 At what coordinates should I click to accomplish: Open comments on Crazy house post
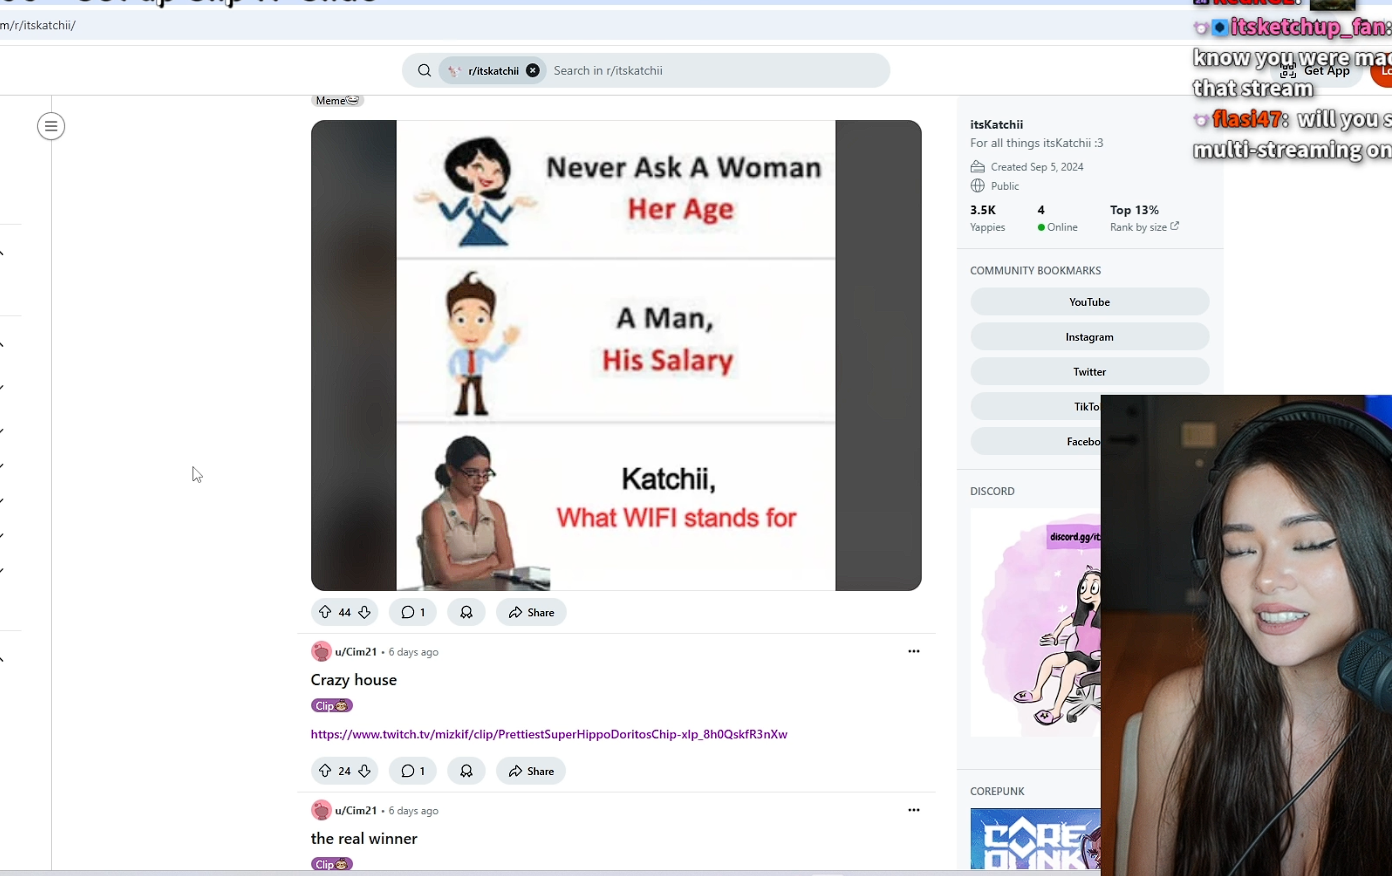click(x=412, y=771)
